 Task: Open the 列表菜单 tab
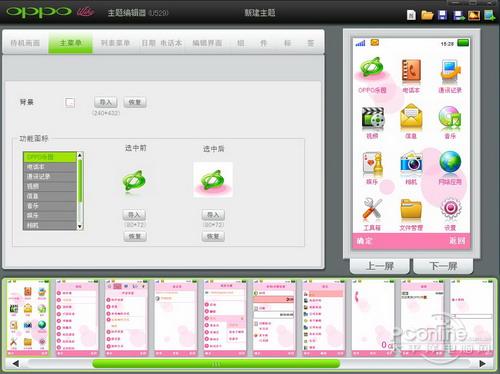tap(115, 43)
